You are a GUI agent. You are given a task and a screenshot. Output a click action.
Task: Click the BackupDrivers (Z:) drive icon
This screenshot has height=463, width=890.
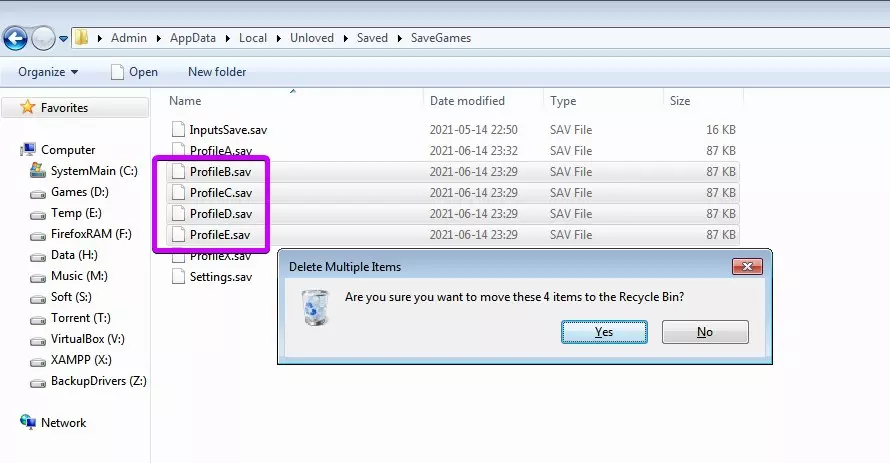(37, 383)
